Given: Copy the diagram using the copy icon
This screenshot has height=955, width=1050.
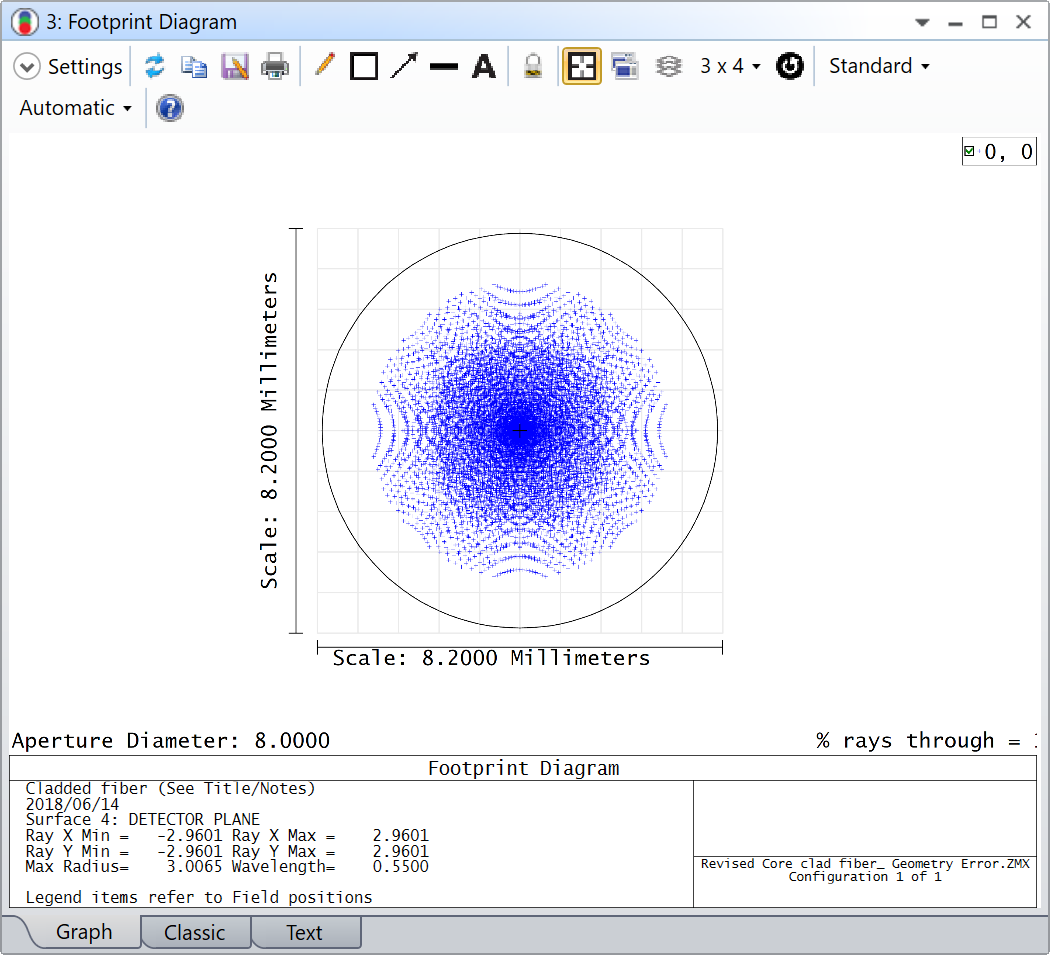Looking at the screenshot, I should coord(194,66).
